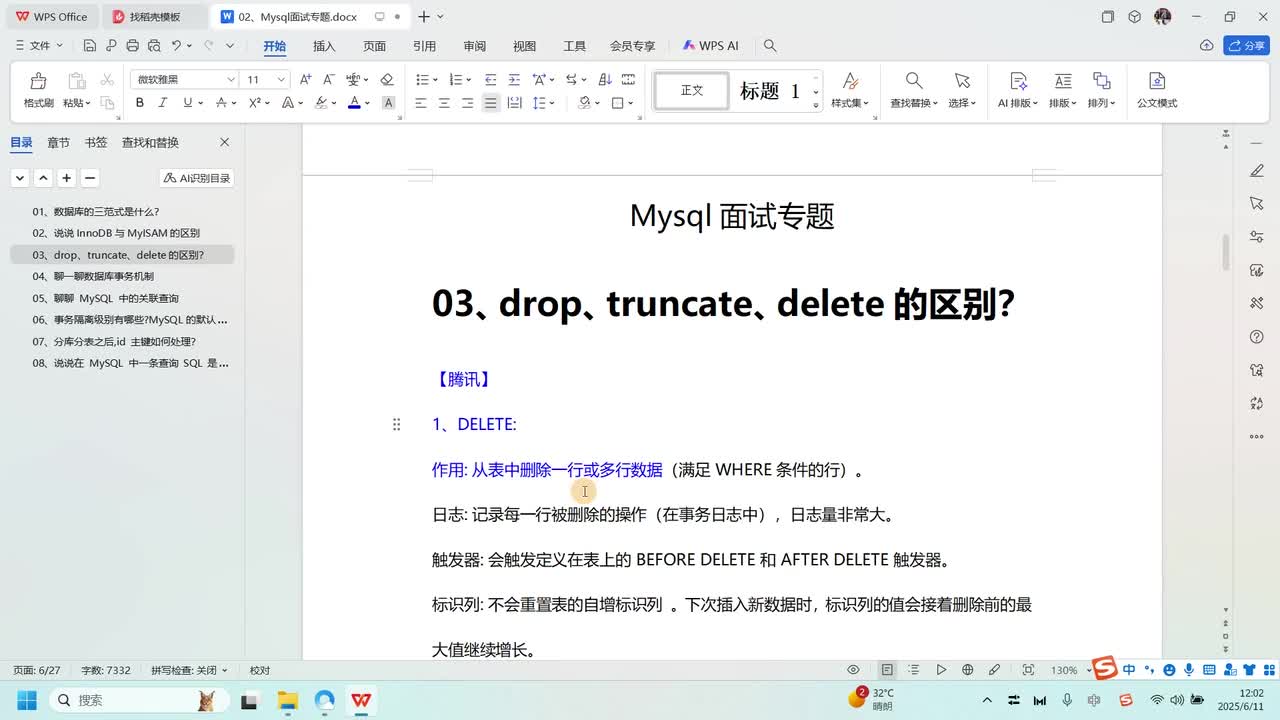
Task: Click the increase font size icon
Action: pos(306,80)
